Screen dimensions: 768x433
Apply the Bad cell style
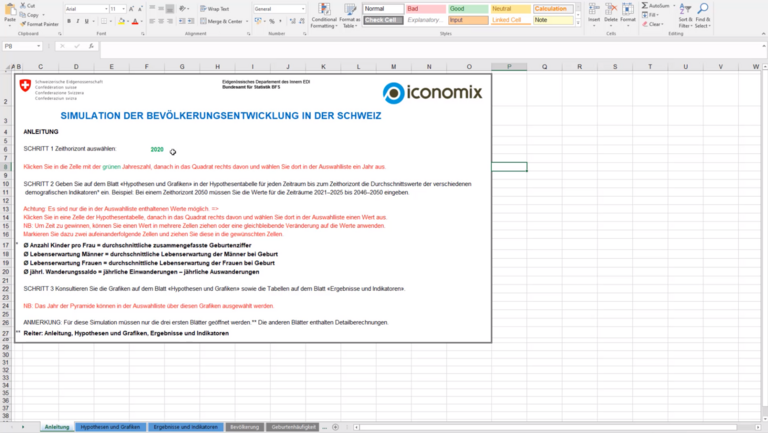pos(426,9)
